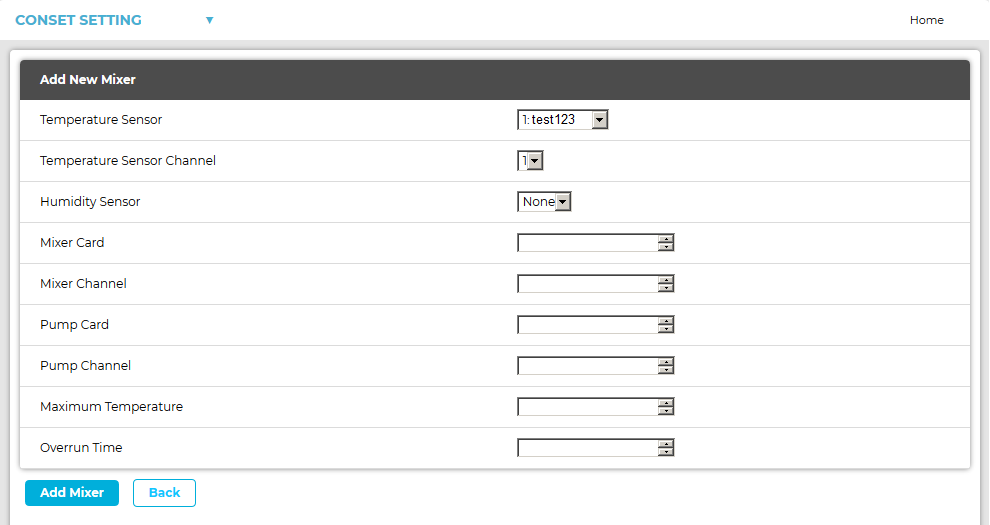This screenshot has width=990, height=525.
Task: Decrease the Mixer Channel value
Action: 666,288
